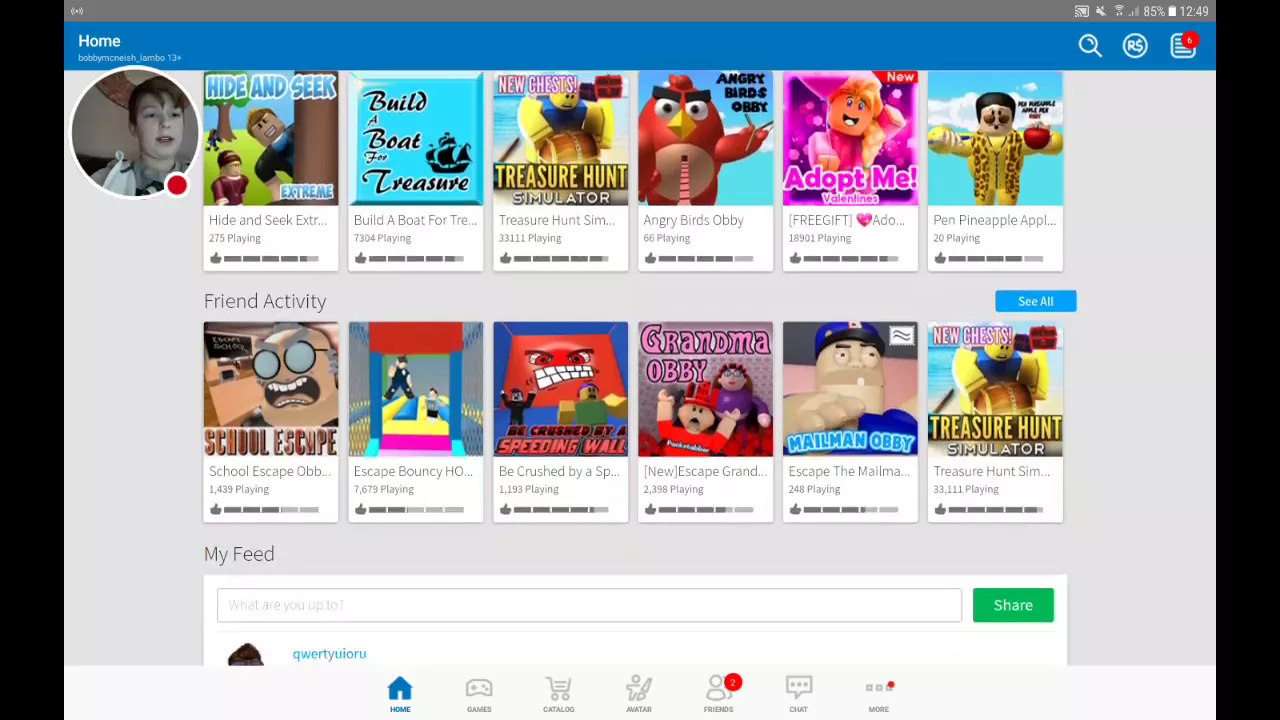The width and height of the screenshot is (1280, 720).
Task: Click the thumbs-up rating icon under Angry Birds Obby
Action: tap(650, 259)
